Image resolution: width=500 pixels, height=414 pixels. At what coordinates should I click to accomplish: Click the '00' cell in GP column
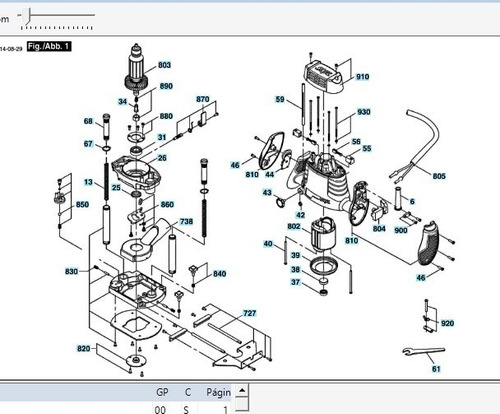pos(160,409)
